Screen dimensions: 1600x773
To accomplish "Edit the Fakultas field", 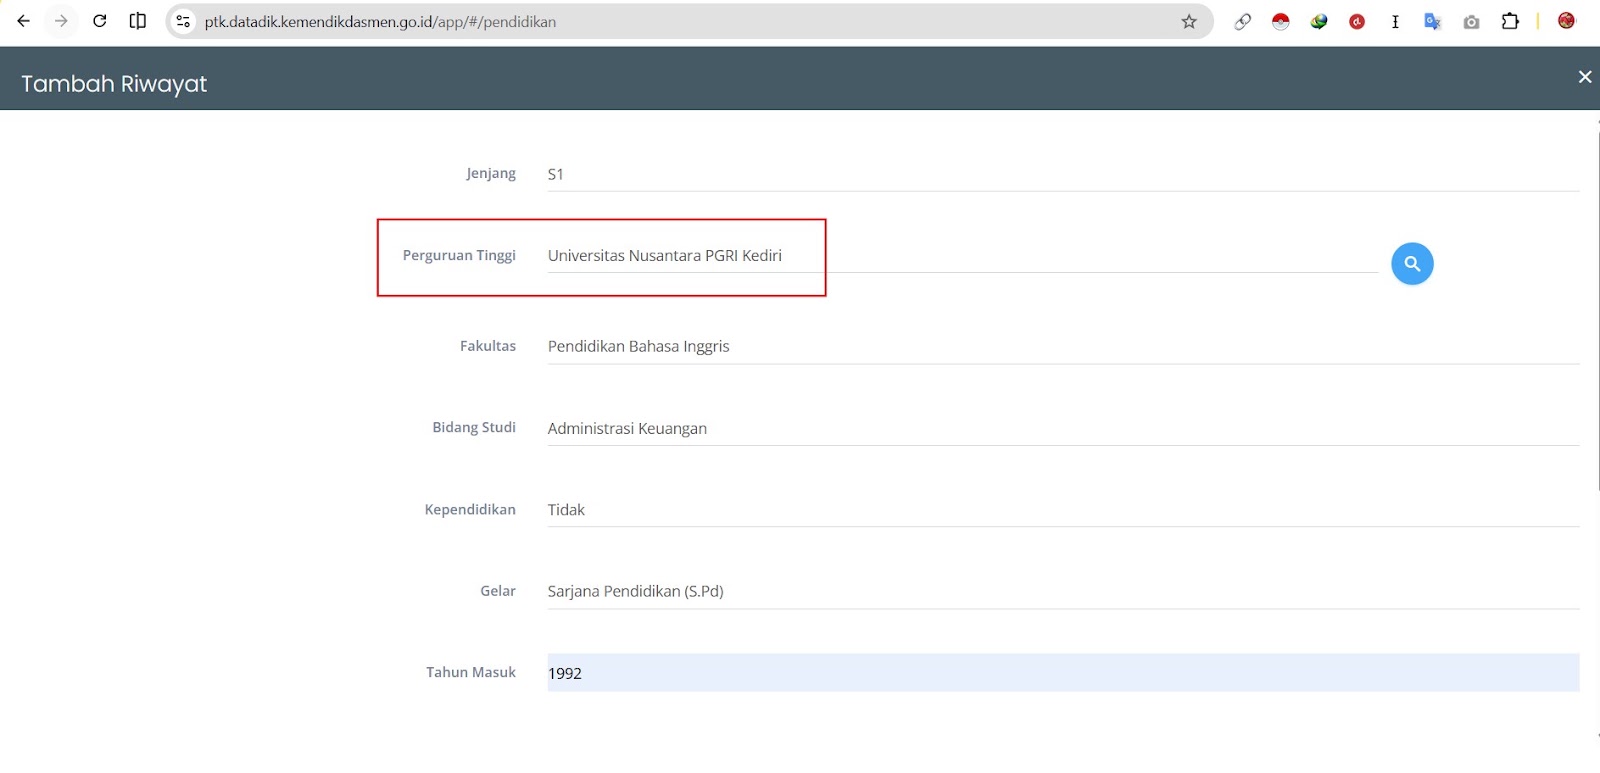I will pos(1063,347).
